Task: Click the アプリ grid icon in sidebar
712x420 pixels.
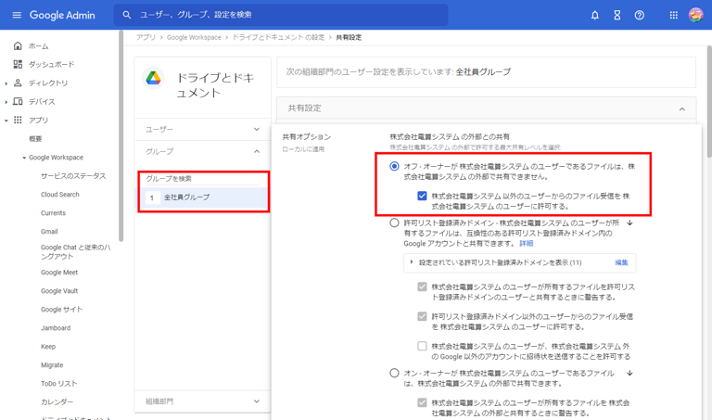Action: [x=18, y=120]
